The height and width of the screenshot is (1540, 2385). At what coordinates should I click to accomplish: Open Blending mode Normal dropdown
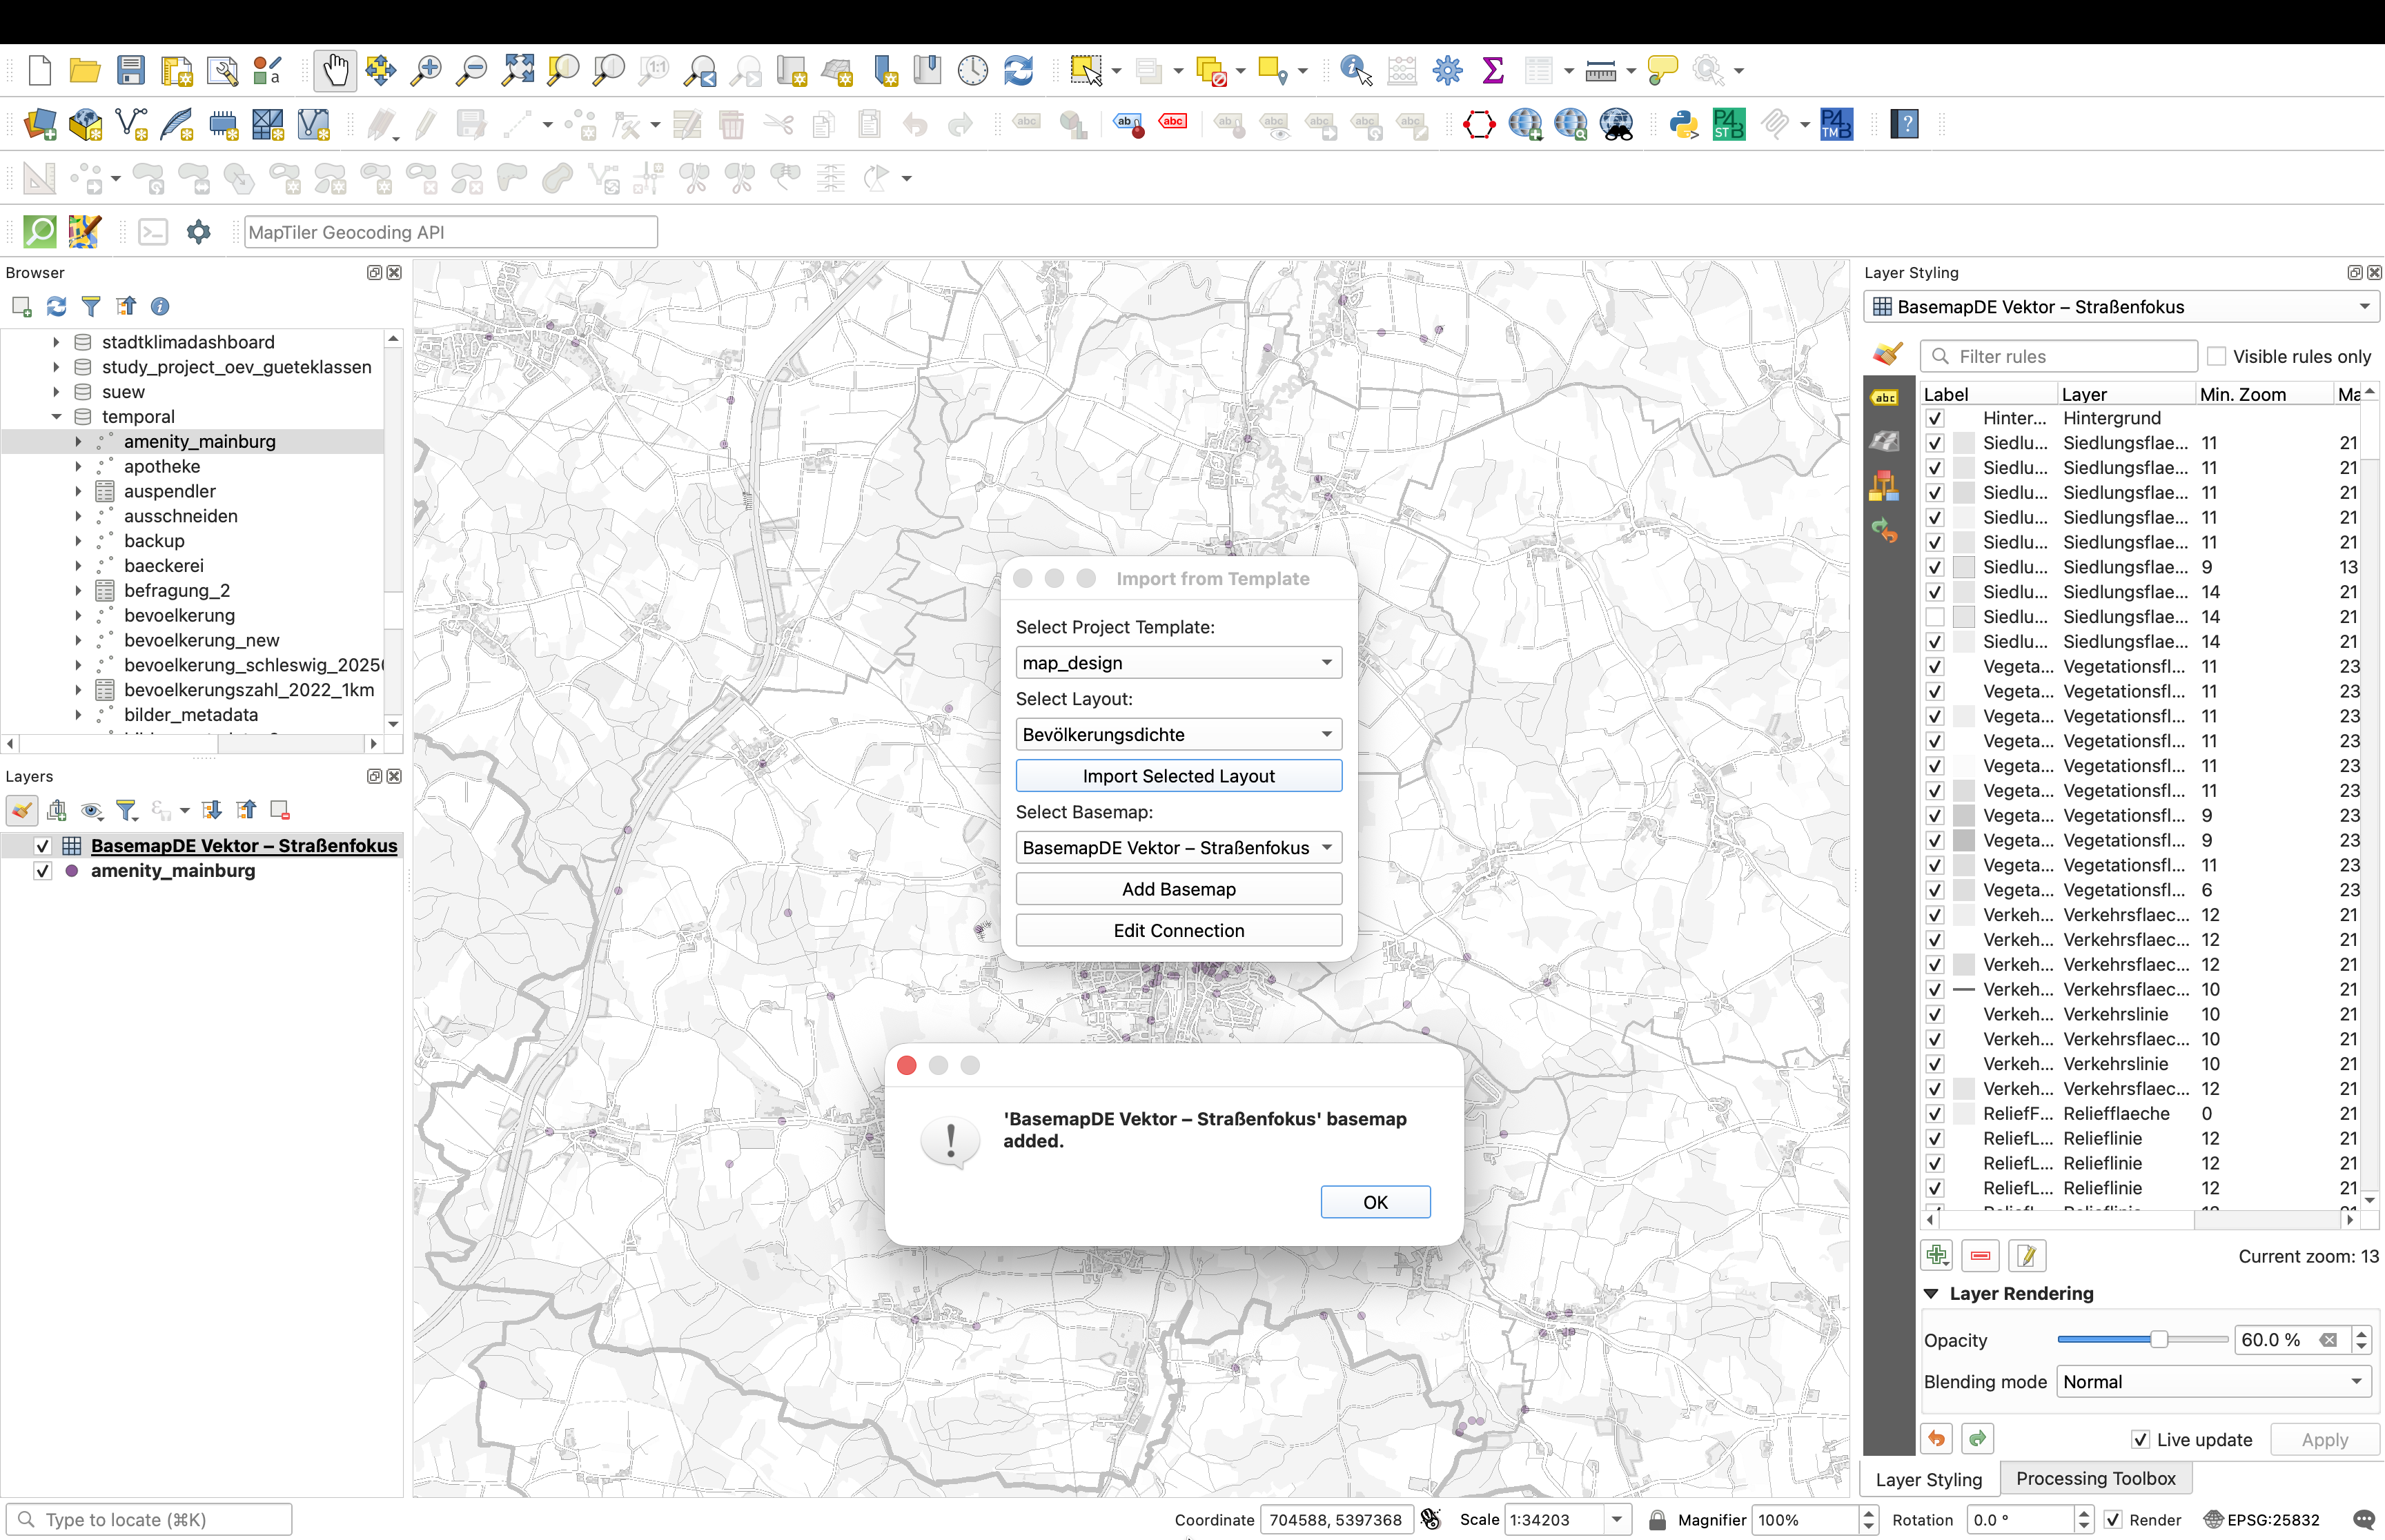(x=2215, y=1382)
